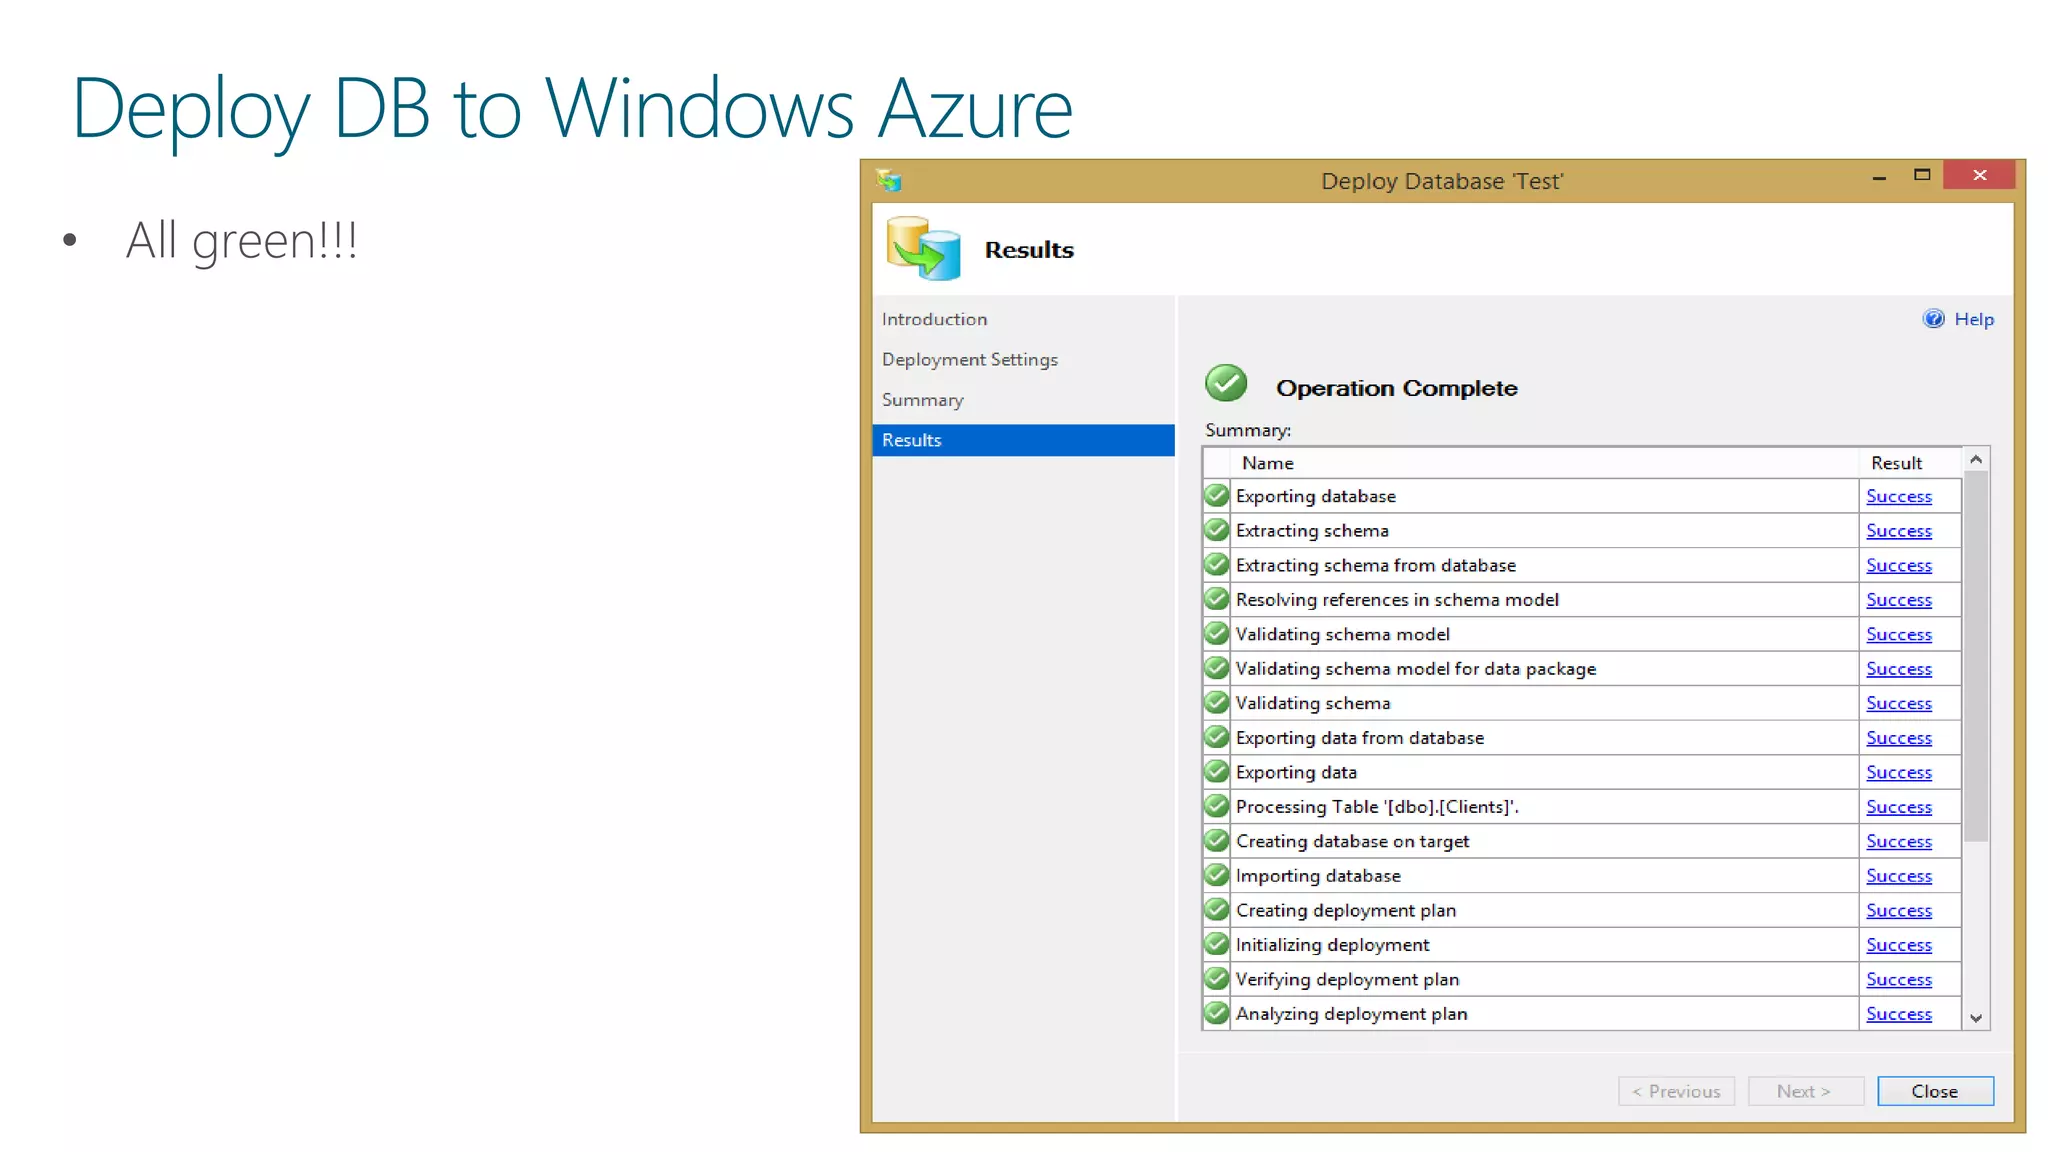Click the green icon beside Verifying deployment plan

pyautogui.click(x=1216, y=978)
